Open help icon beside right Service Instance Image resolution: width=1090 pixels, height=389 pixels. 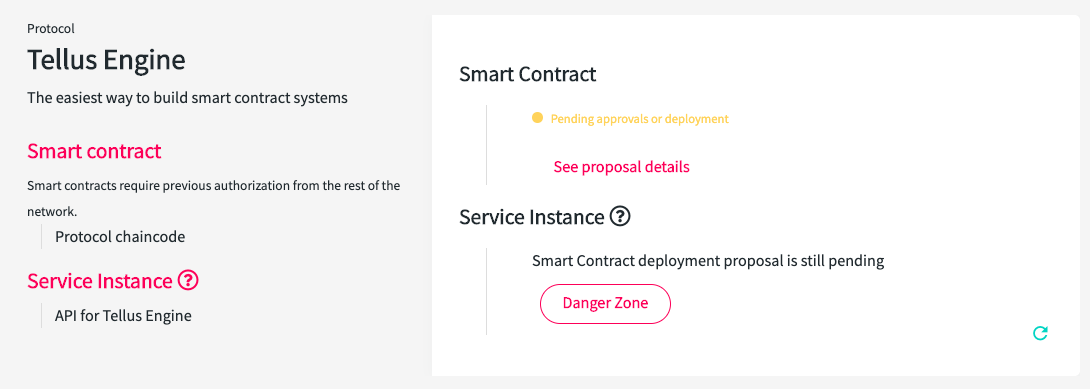click(619, 217)
